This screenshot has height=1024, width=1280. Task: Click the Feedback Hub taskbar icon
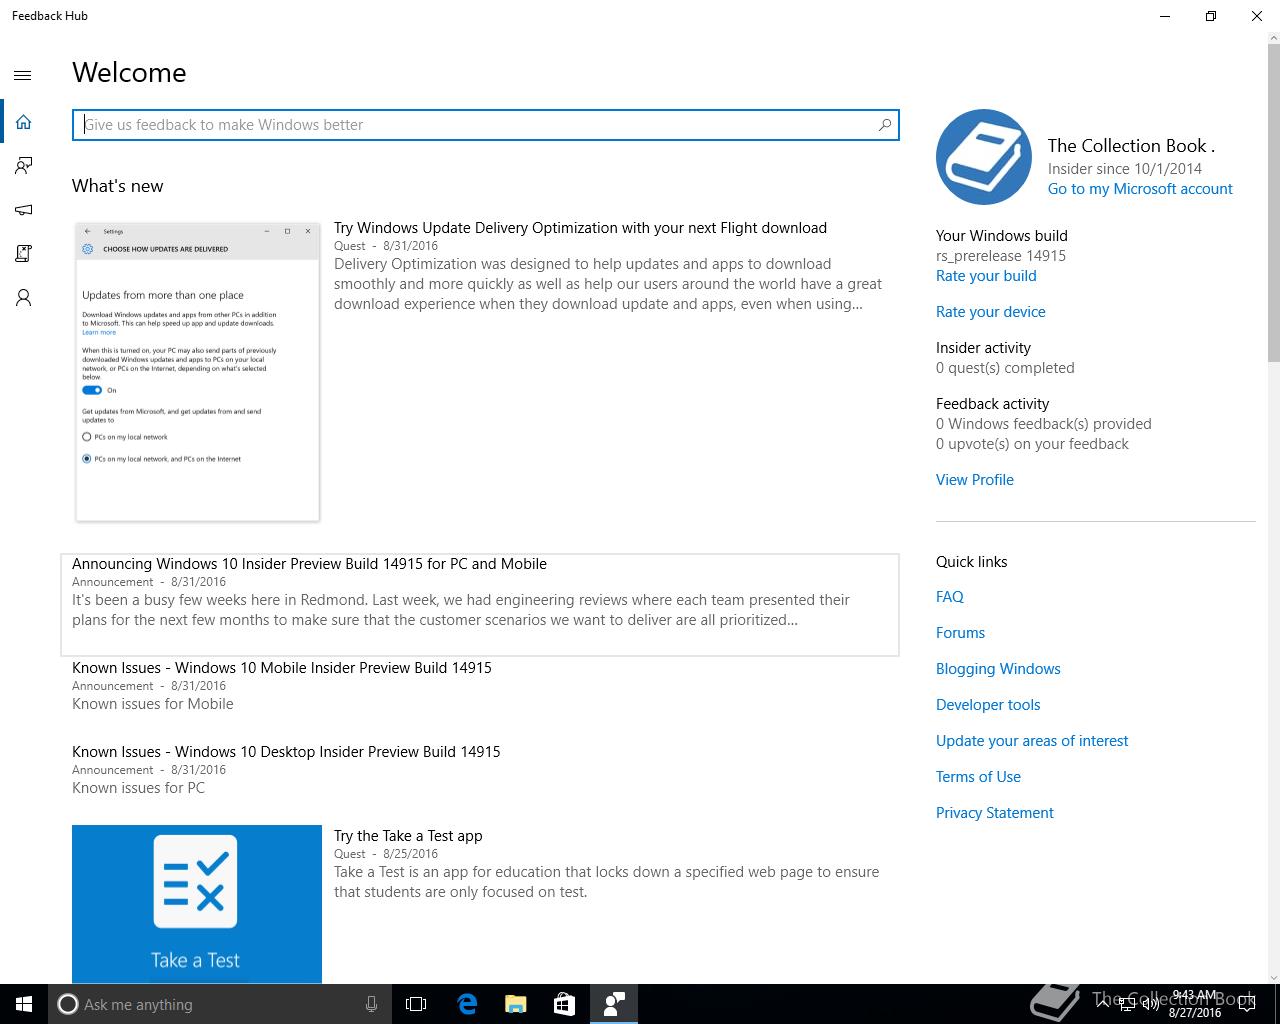[x=614, y=1004]
